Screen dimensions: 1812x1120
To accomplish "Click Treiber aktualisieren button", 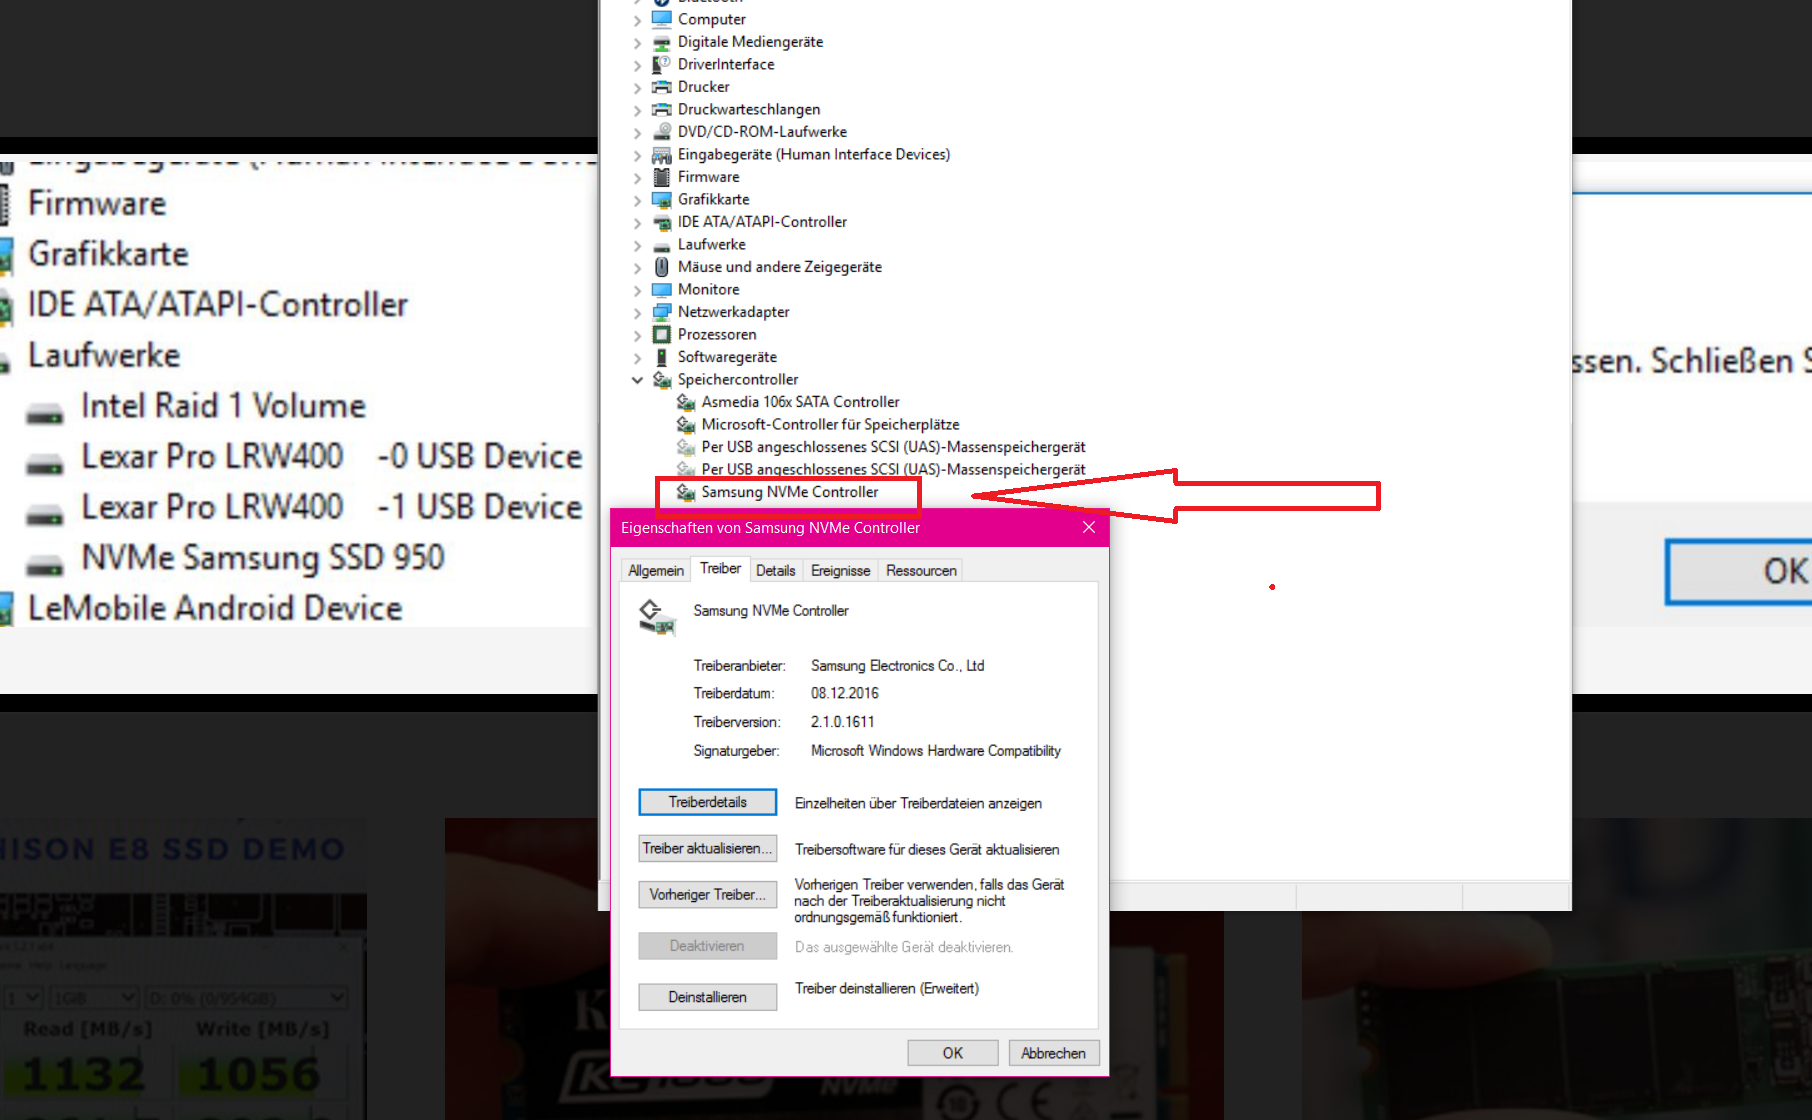I will coord(708,848).
